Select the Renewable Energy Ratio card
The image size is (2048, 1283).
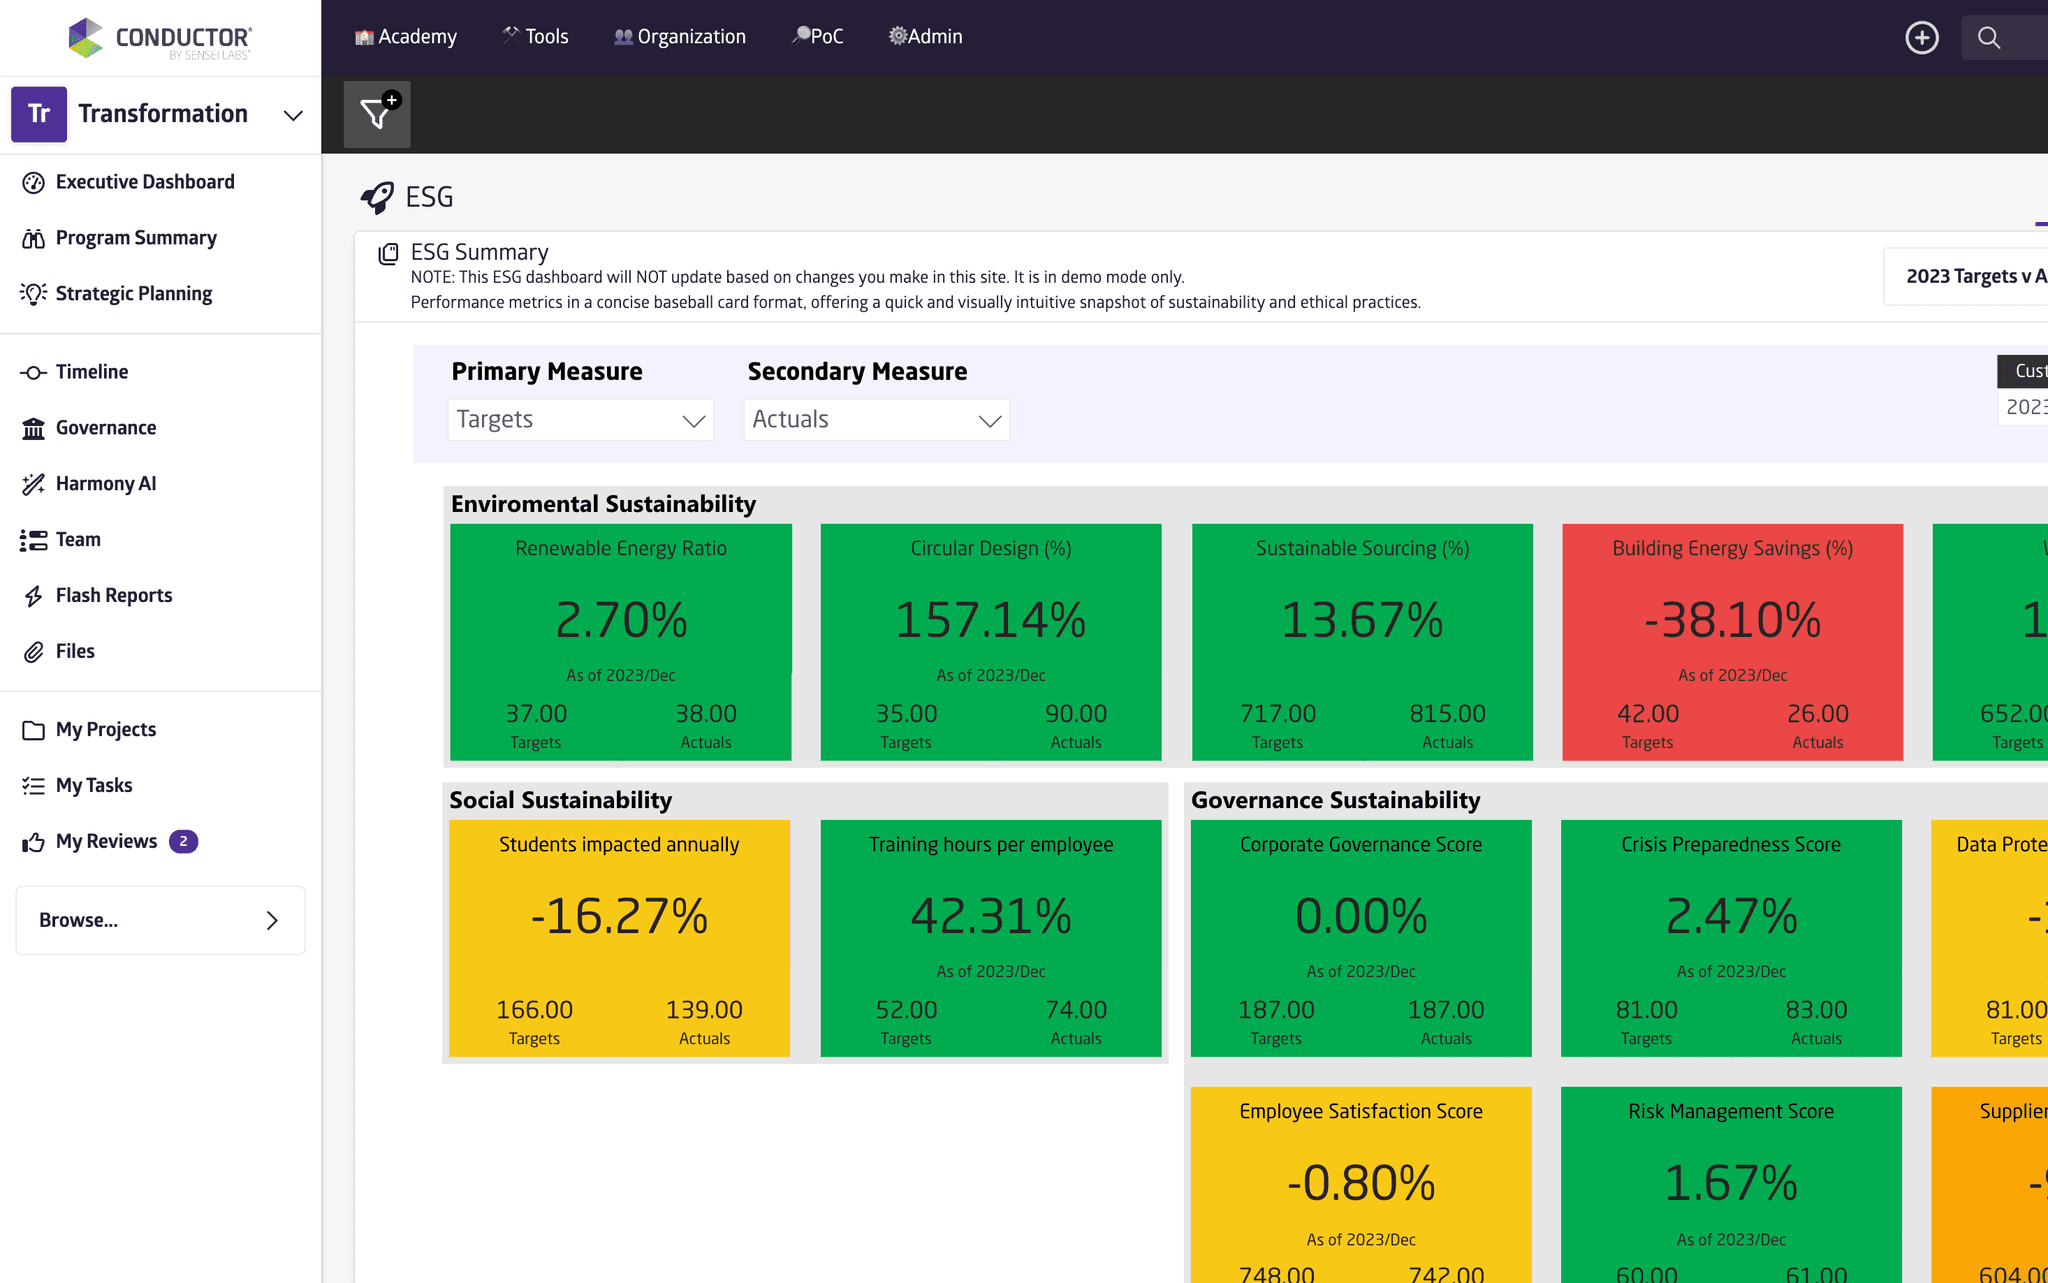621,642
